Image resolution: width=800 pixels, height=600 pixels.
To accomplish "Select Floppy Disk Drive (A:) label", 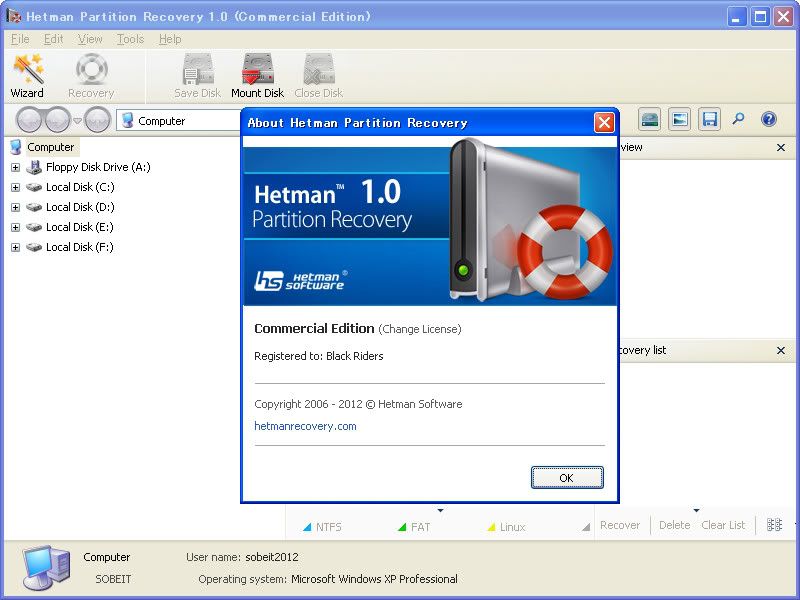I will (x=98, y=167).
